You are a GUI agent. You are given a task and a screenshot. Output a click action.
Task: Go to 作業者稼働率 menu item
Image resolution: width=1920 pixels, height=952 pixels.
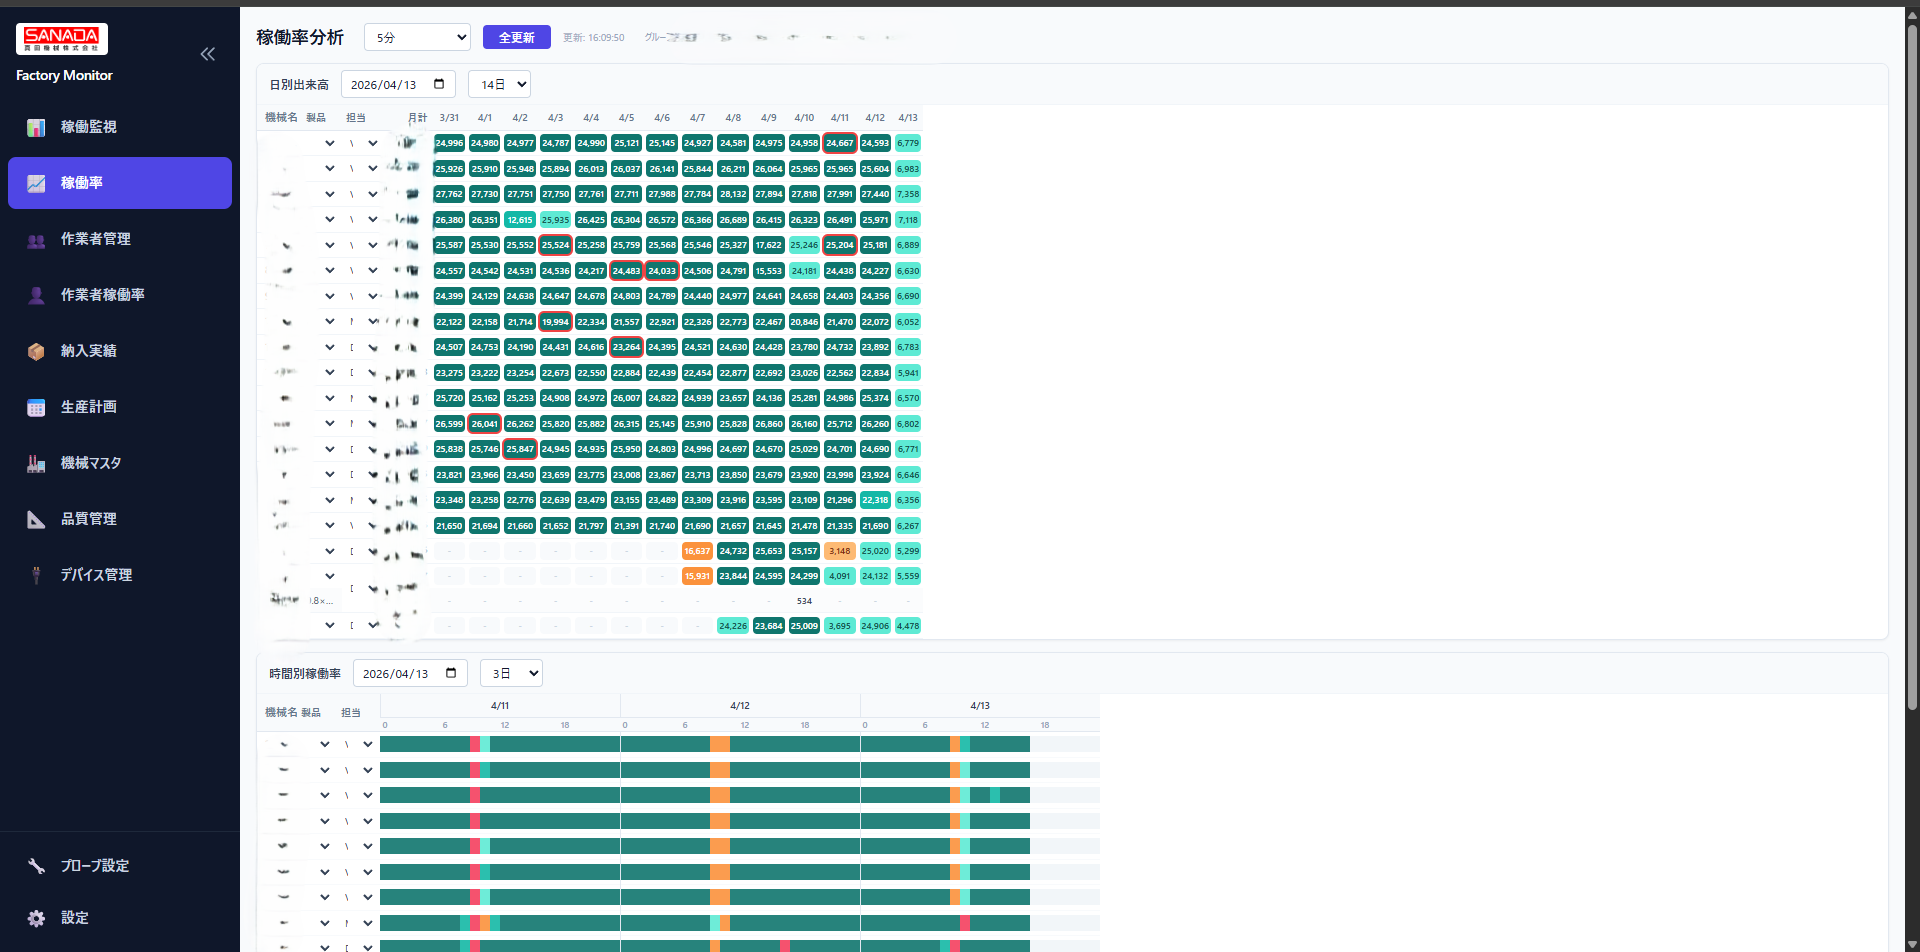102,295
